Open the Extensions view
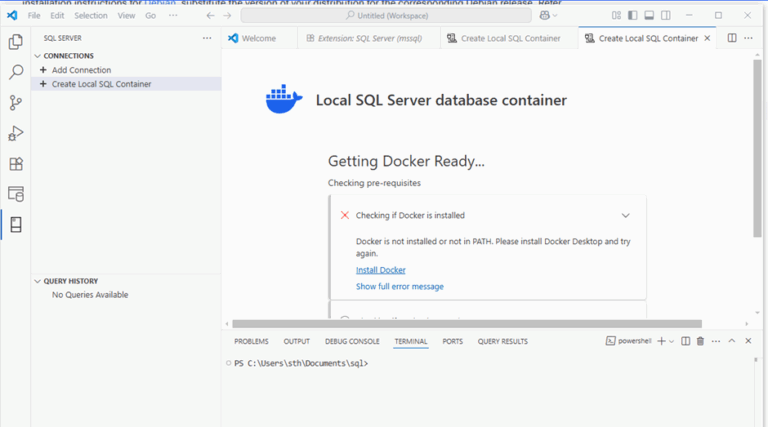This screenshot has width=768, height=427. point(15,164)
